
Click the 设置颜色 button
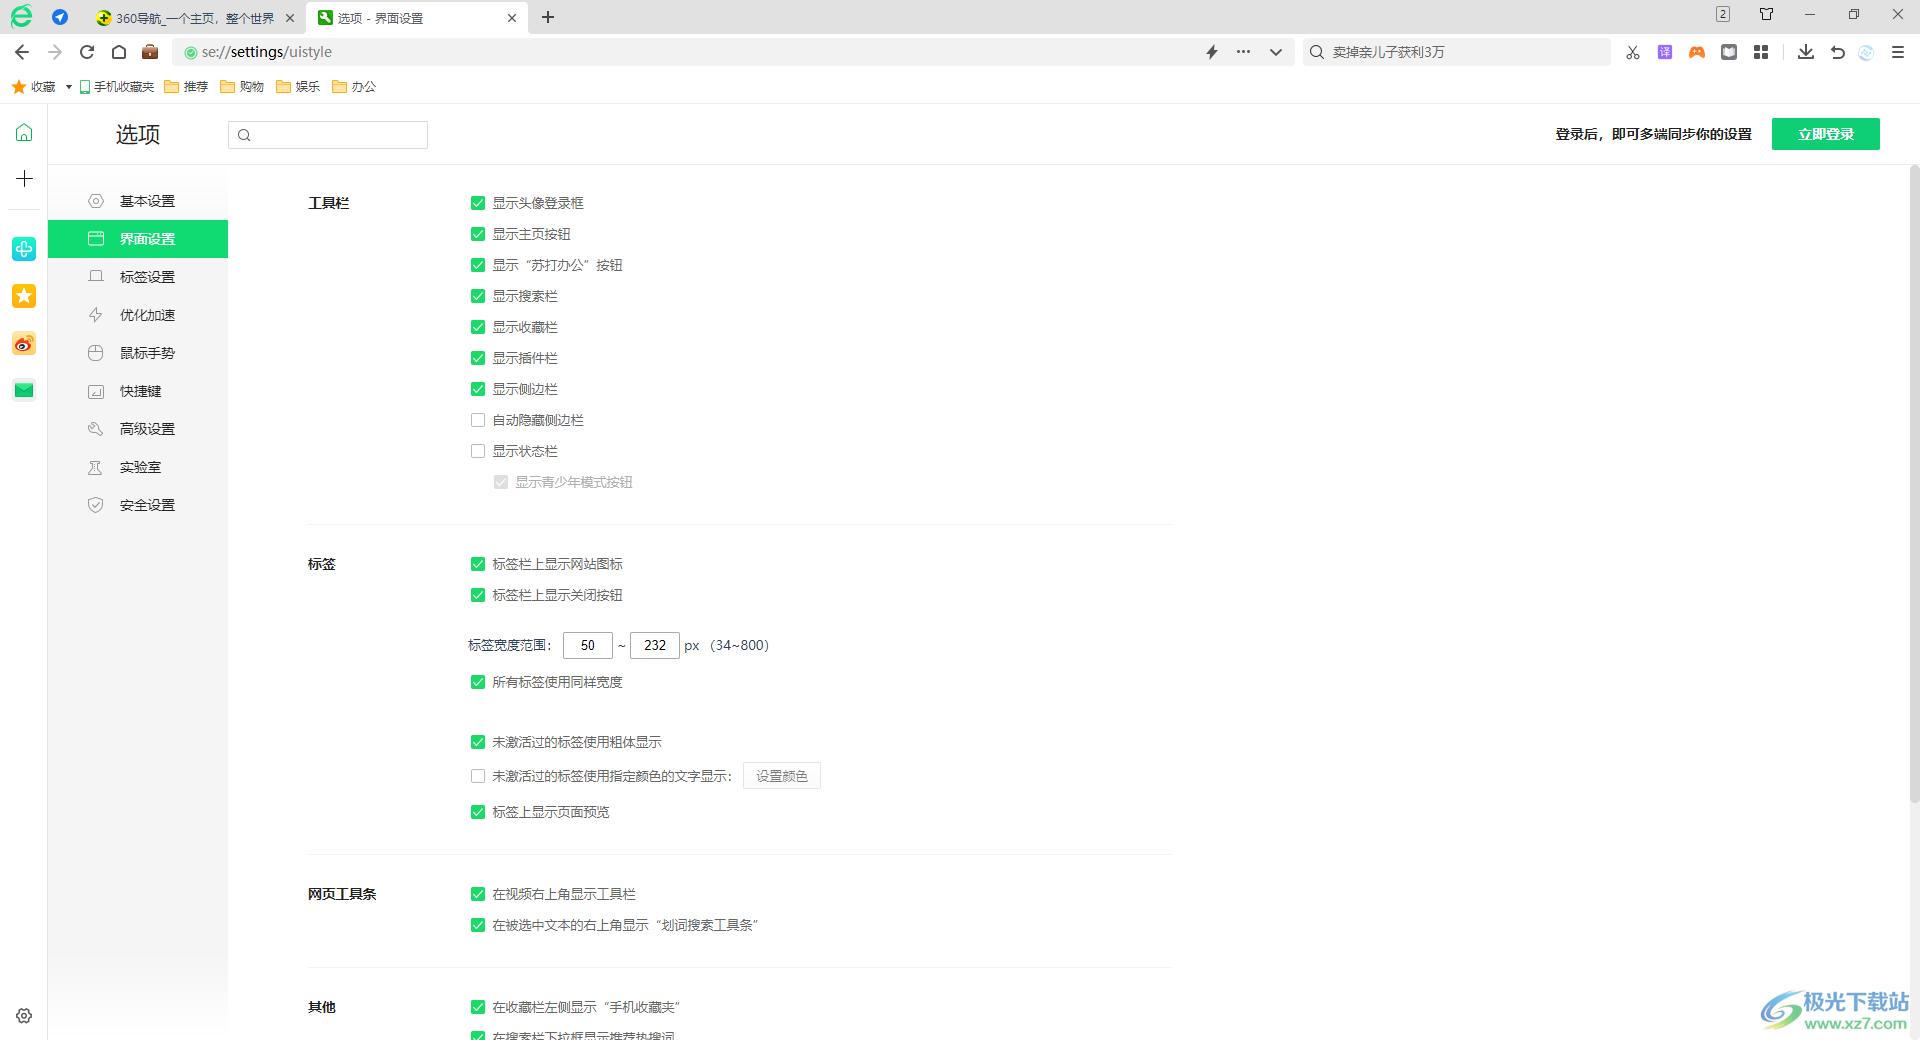tap(782, 776)
